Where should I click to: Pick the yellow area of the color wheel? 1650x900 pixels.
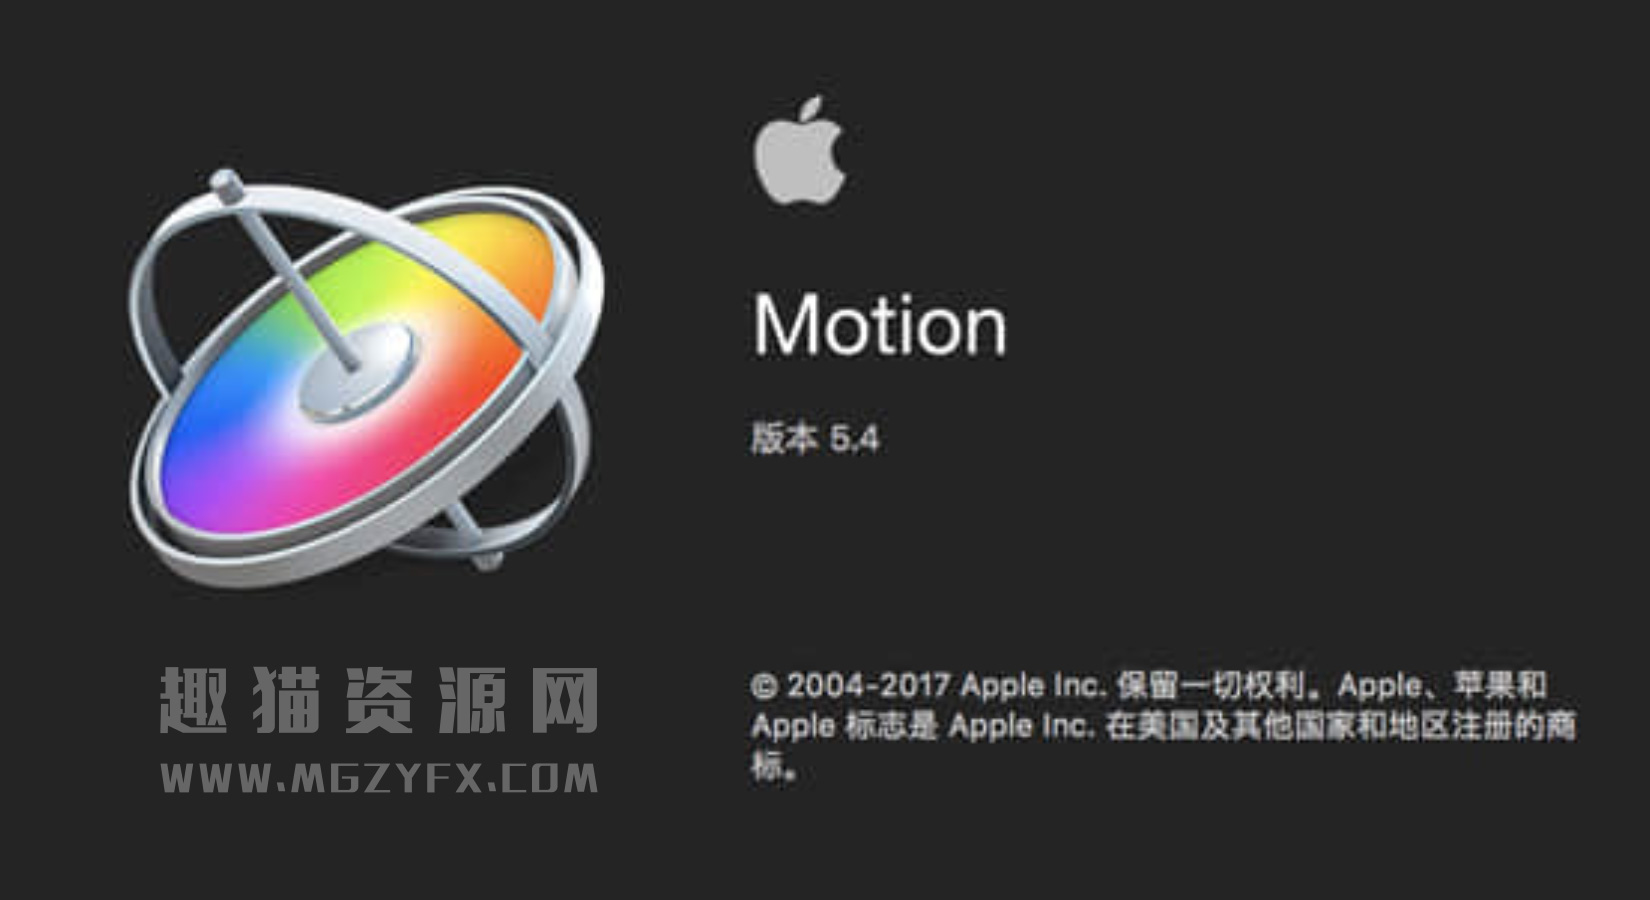coord(470,250)
